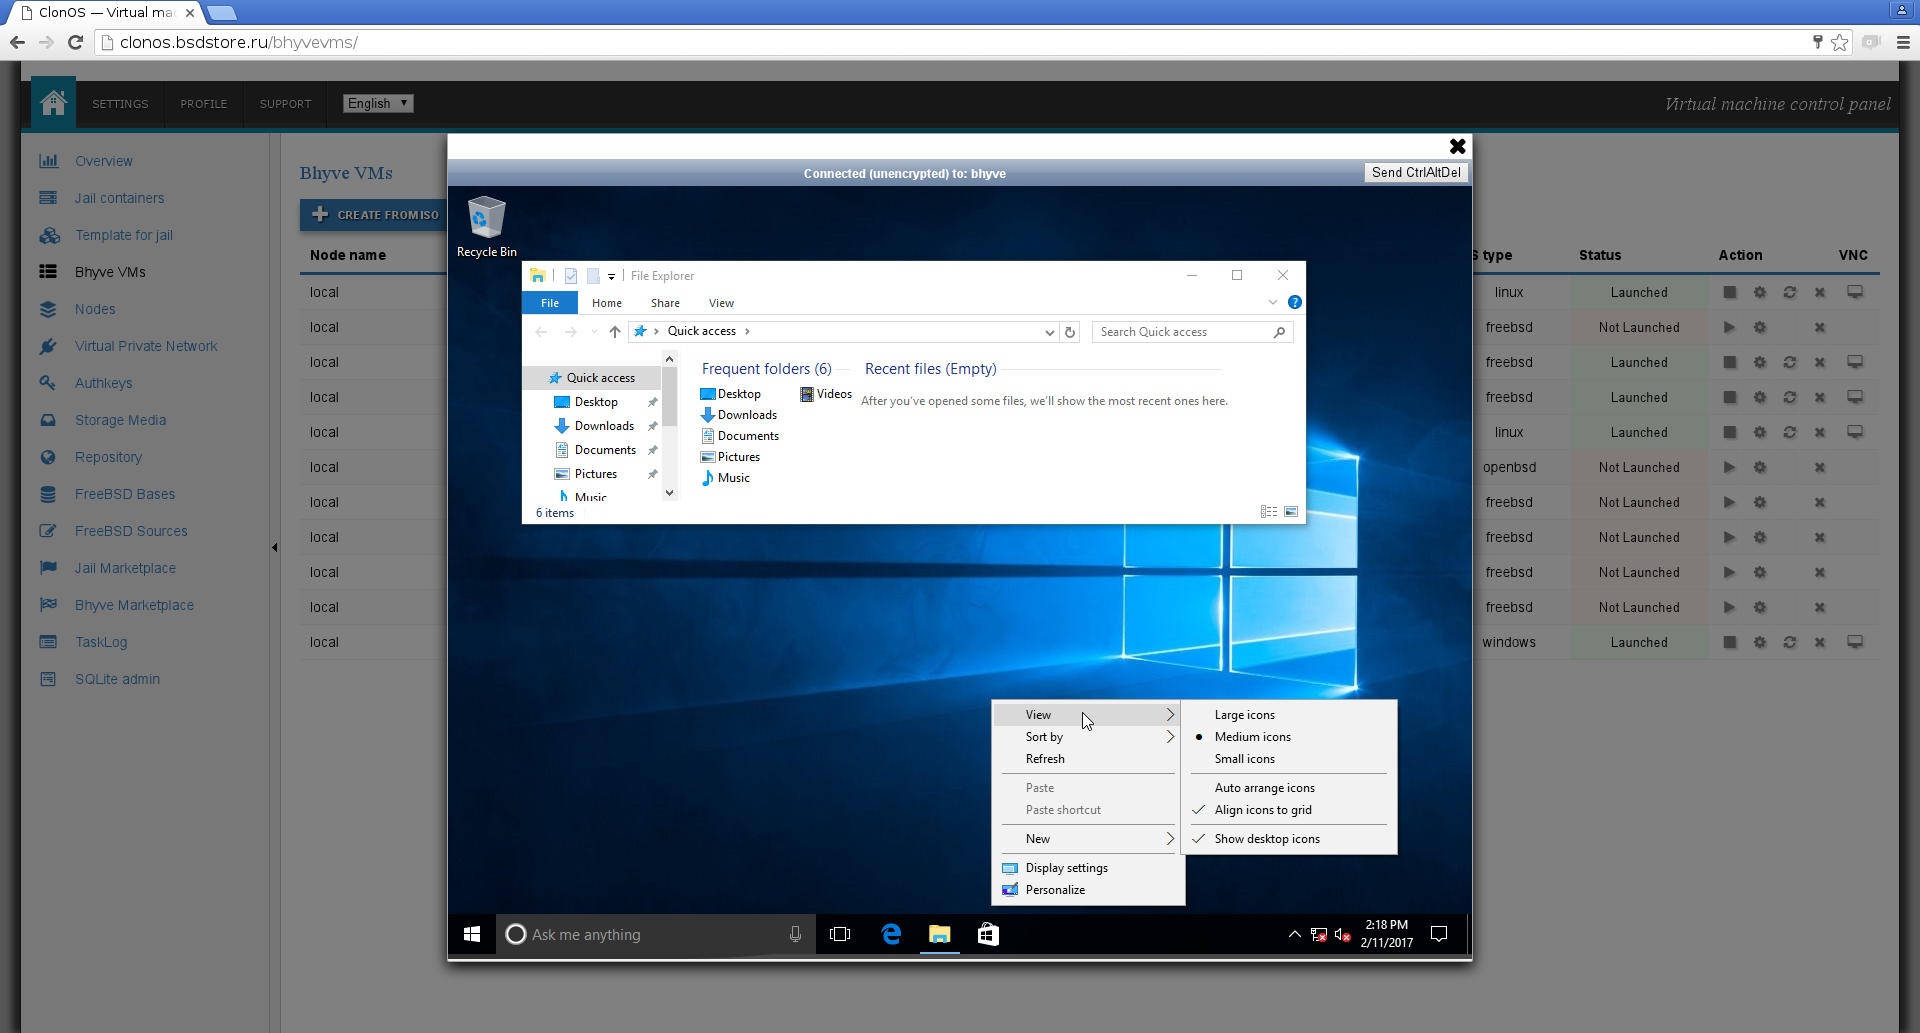Image resolution: width=1920 pixels, height=1033 pixels.
Task: Open Display settings from the context menu
Action: click(x=1088, y=868)
